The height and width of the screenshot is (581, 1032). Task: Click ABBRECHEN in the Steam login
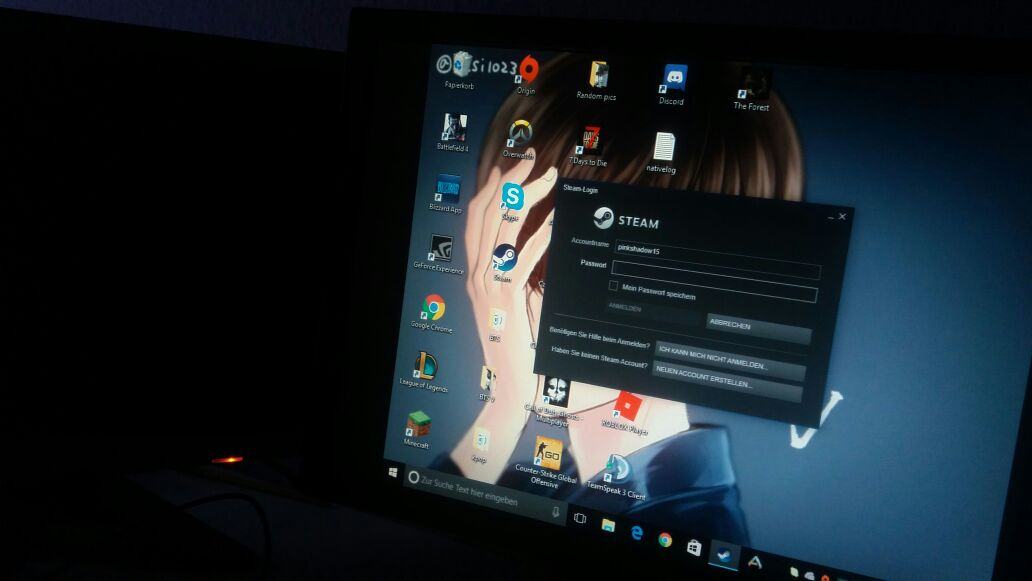(758, 327)
